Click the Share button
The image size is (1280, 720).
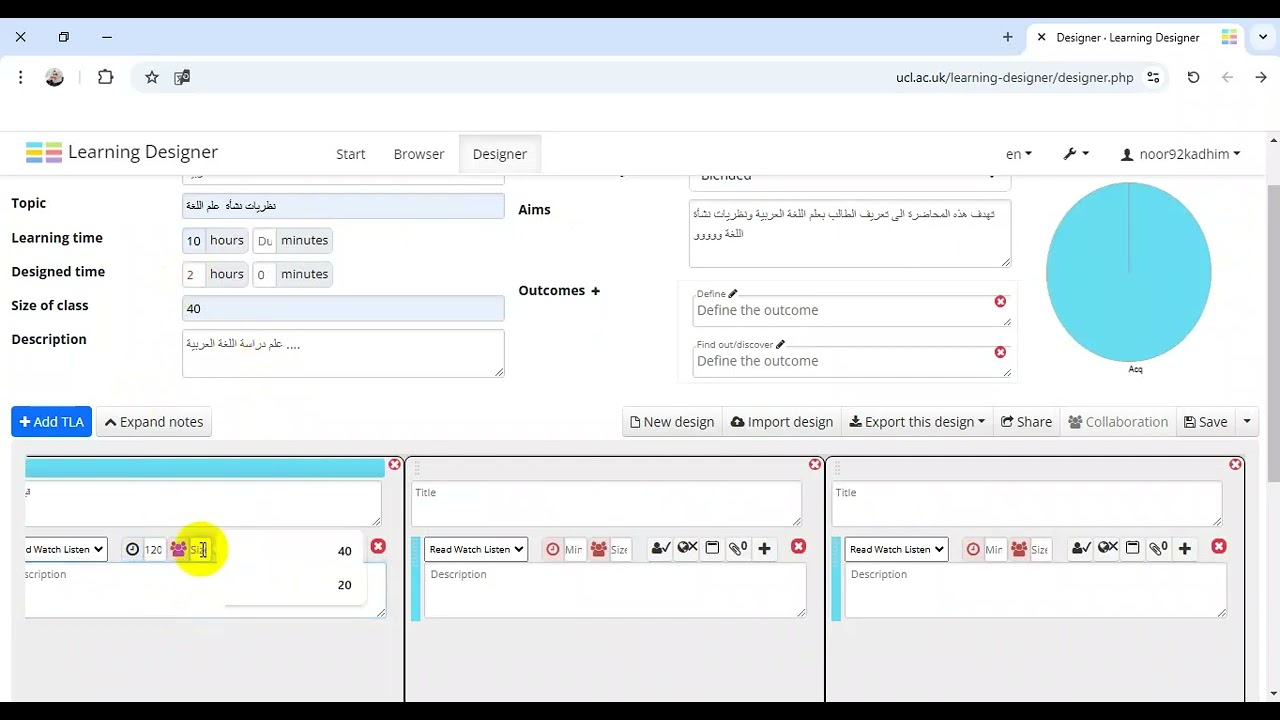[x=1026, y=422]
